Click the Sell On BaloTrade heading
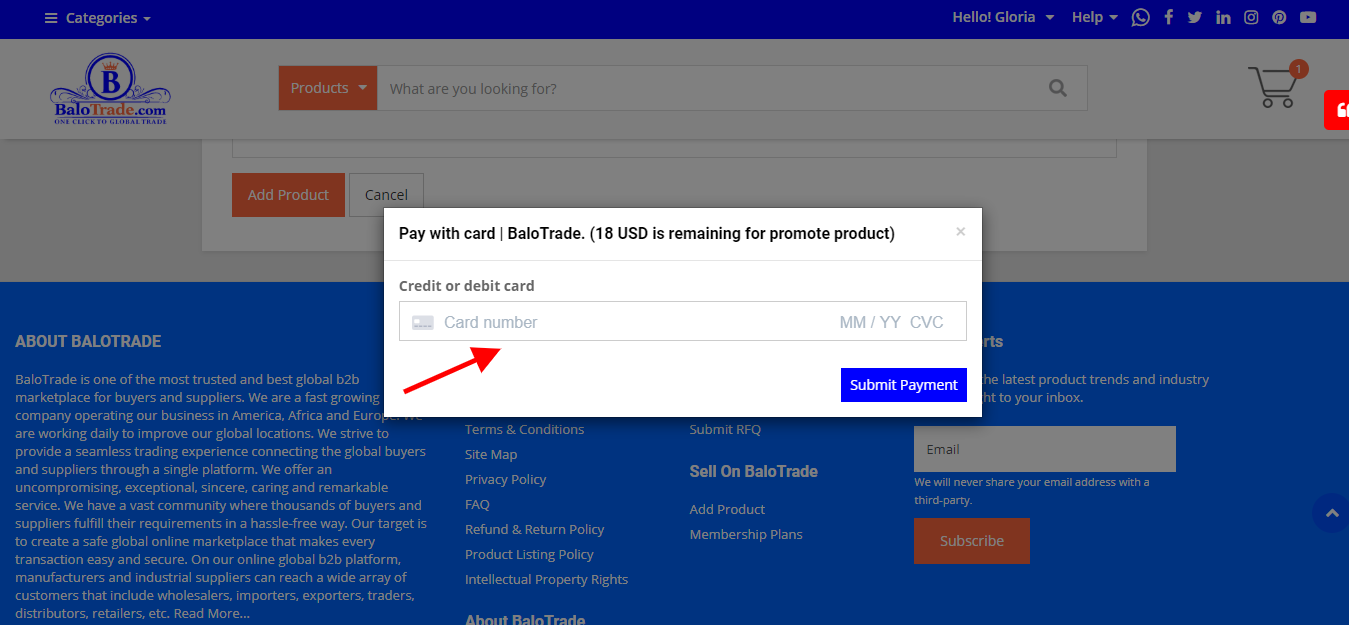This screenshot has height=625, width=1349. 754,471
